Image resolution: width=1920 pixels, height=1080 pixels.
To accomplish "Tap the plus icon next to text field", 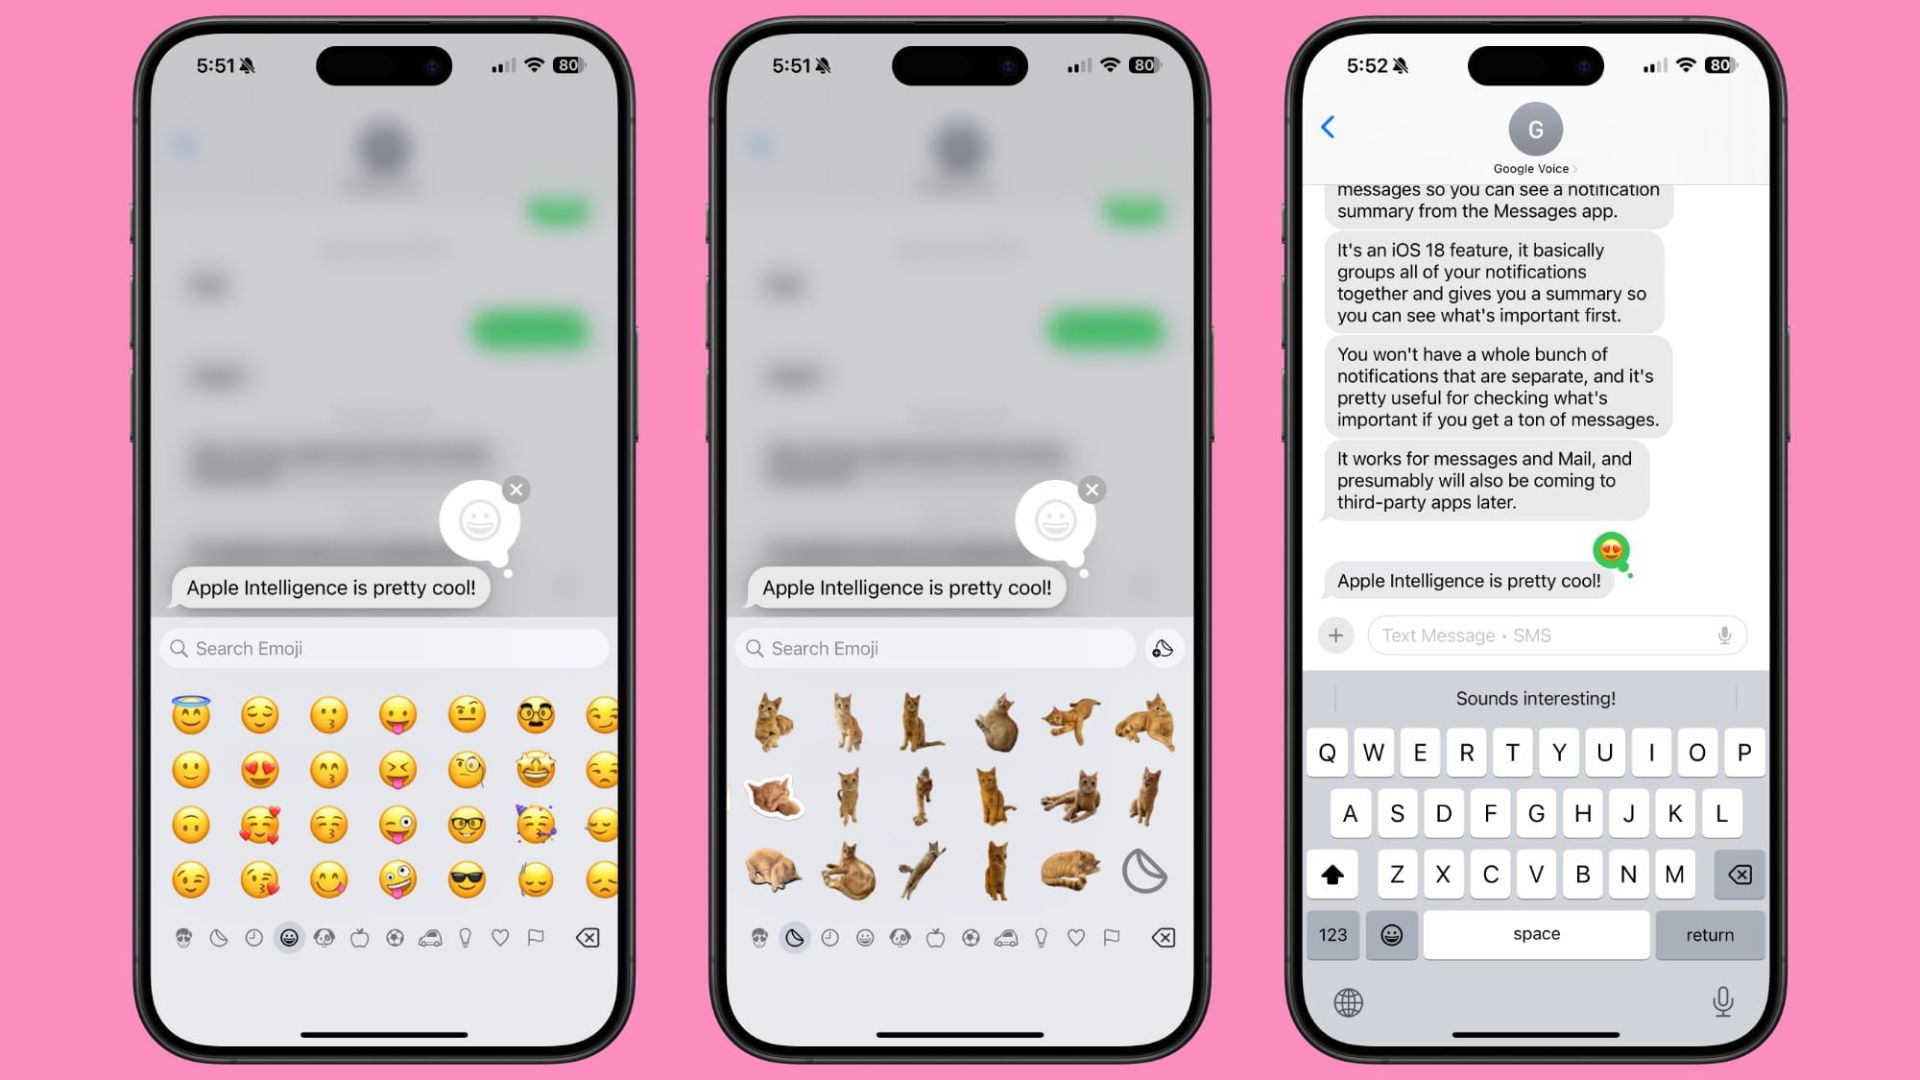I will [x=1335, y=634].
